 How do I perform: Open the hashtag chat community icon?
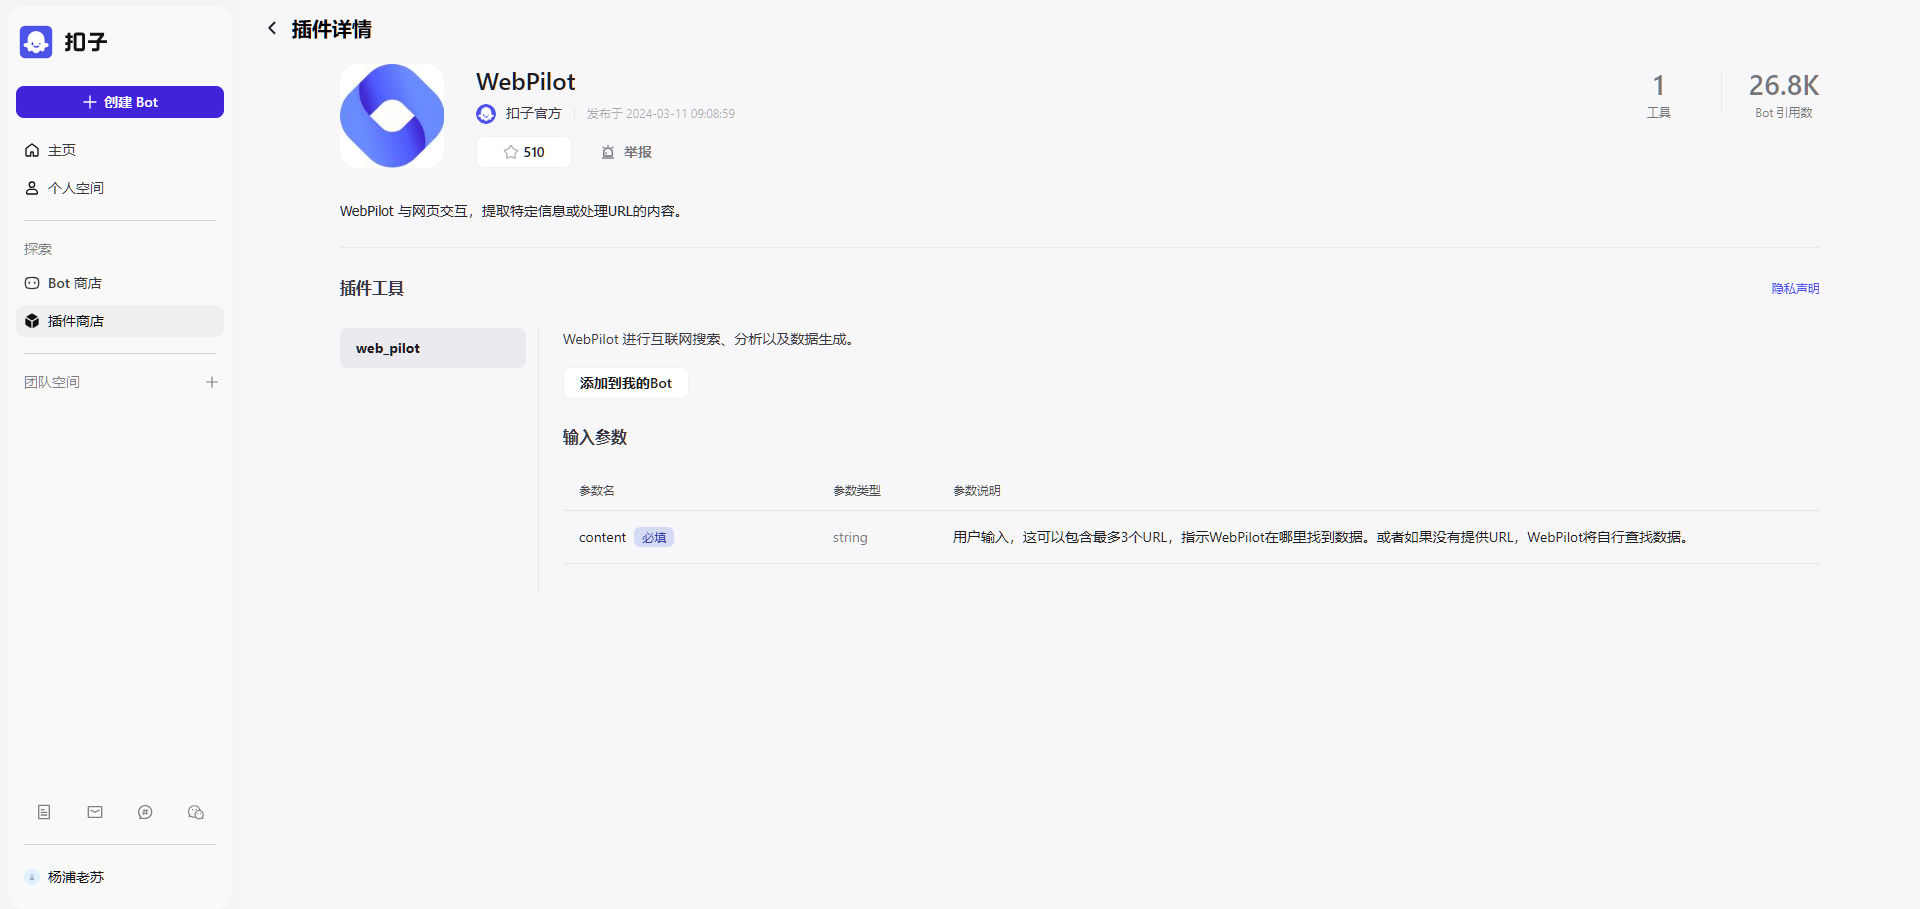pyautogui.click(x=145, y=812)
